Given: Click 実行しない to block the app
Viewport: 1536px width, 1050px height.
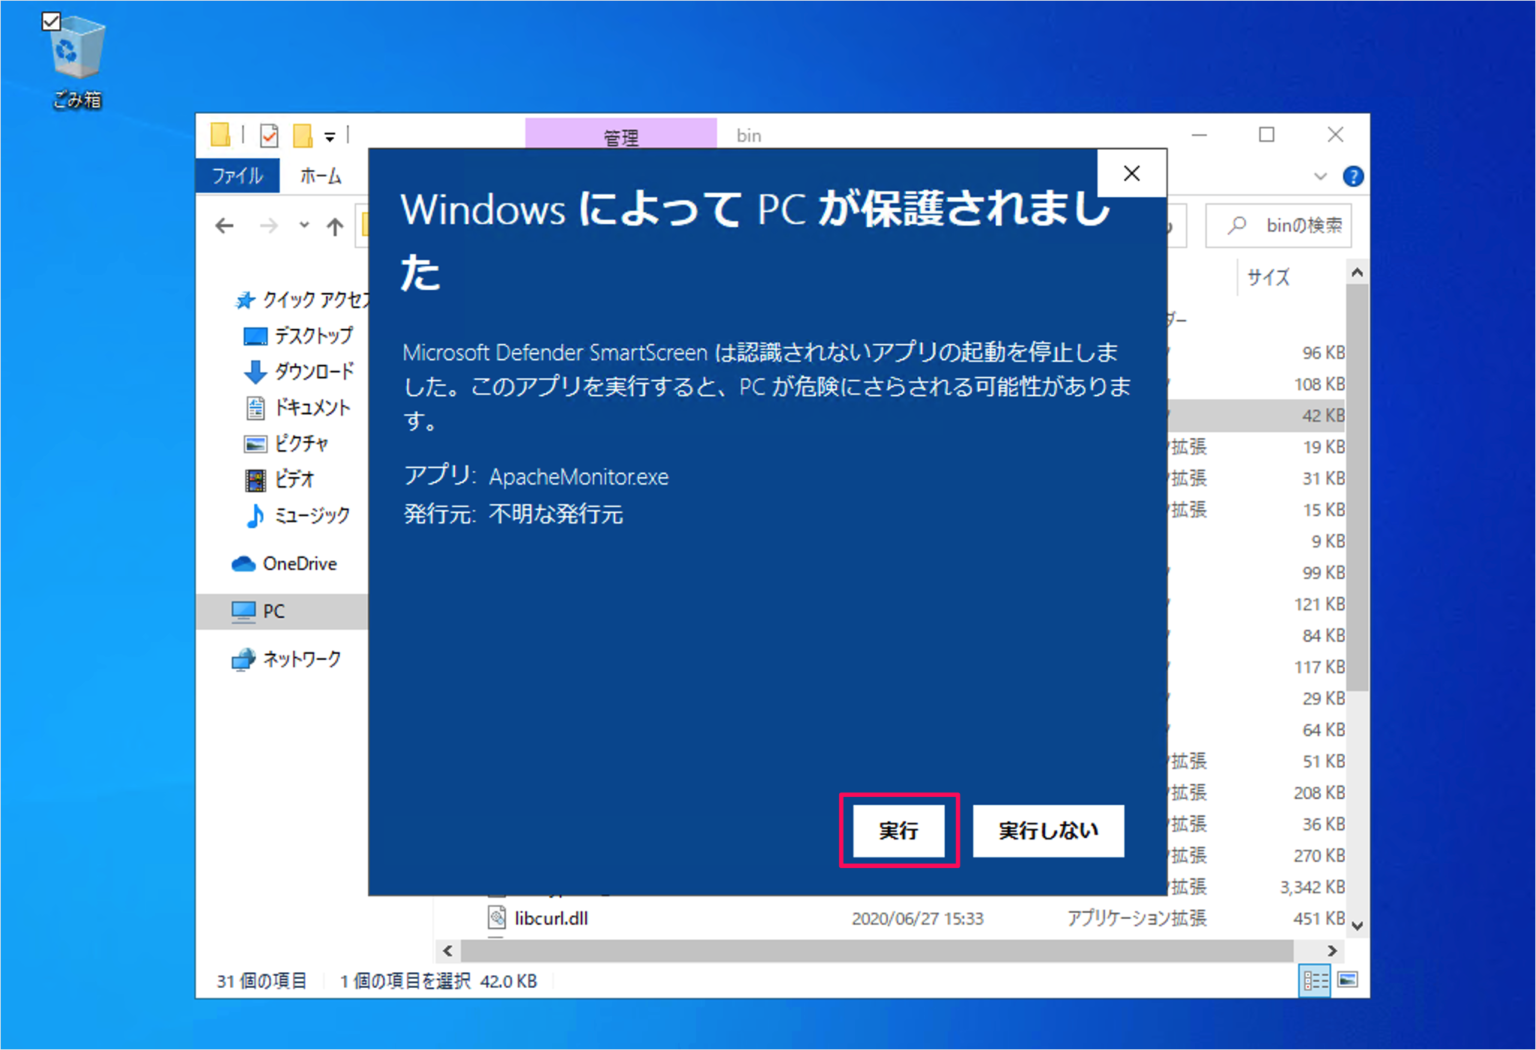Looking at the screenshot, I should point(1048,831).
